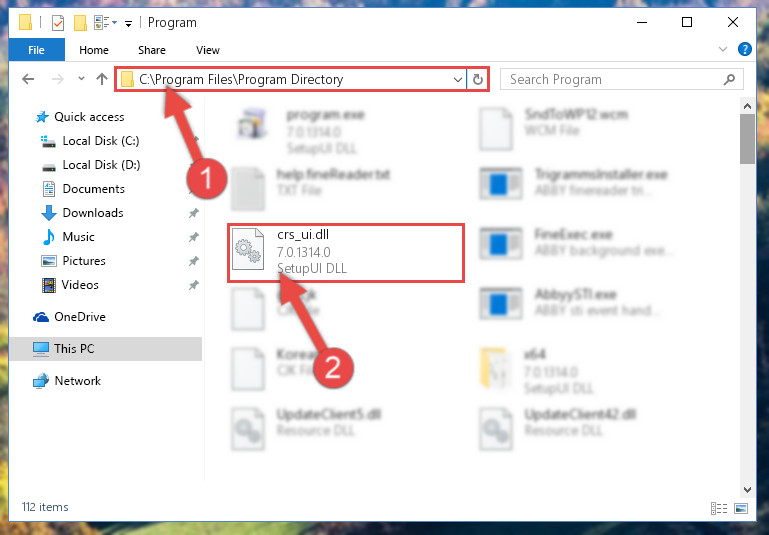Screen dimensions: 769x535
Task: Click the New folder quick access icon
Action: [80, 23]
